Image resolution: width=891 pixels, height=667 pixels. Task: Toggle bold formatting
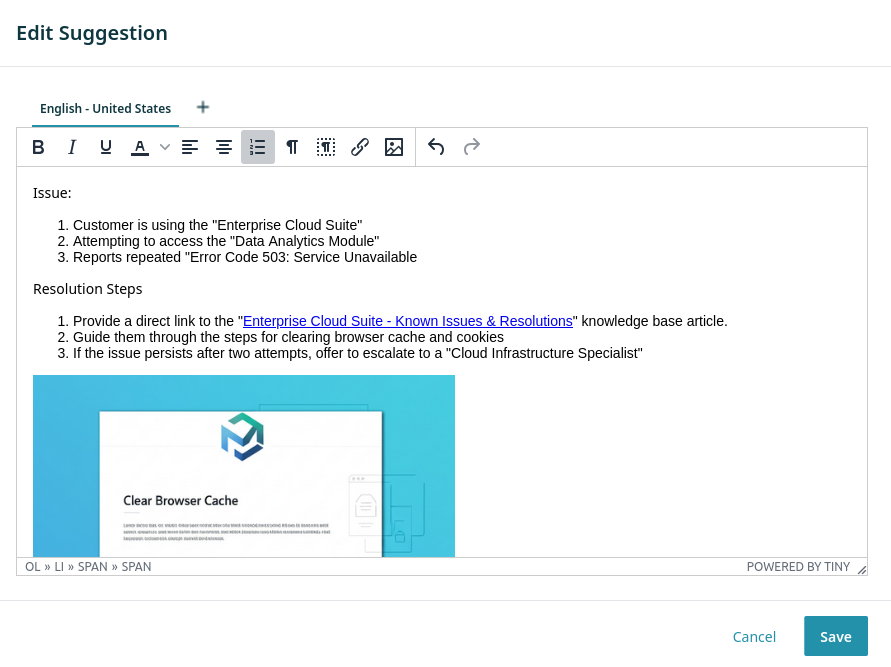click(x=38, y=147)
